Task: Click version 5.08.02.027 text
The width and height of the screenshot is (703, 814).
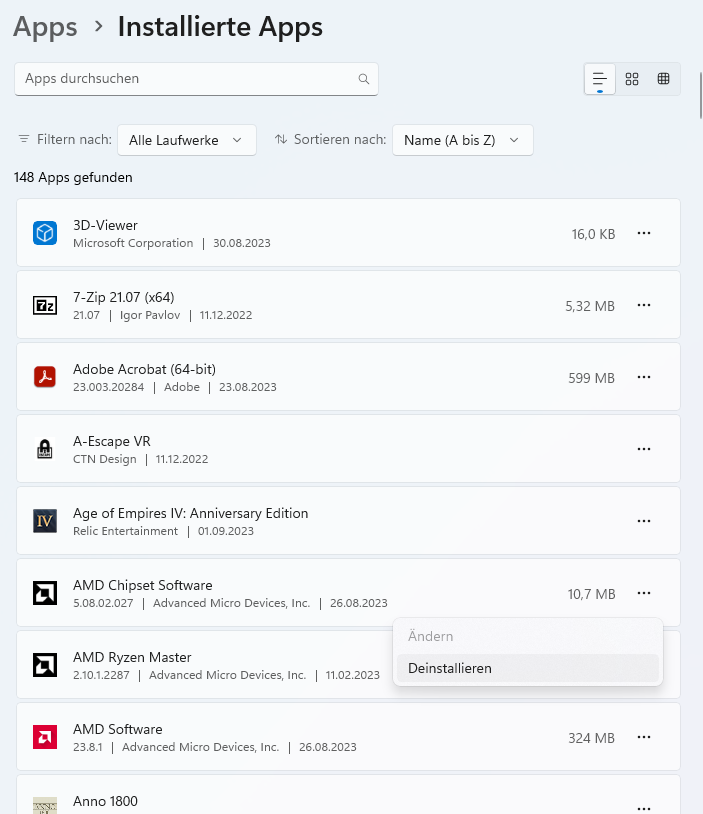Action: [x=103, y=603]
